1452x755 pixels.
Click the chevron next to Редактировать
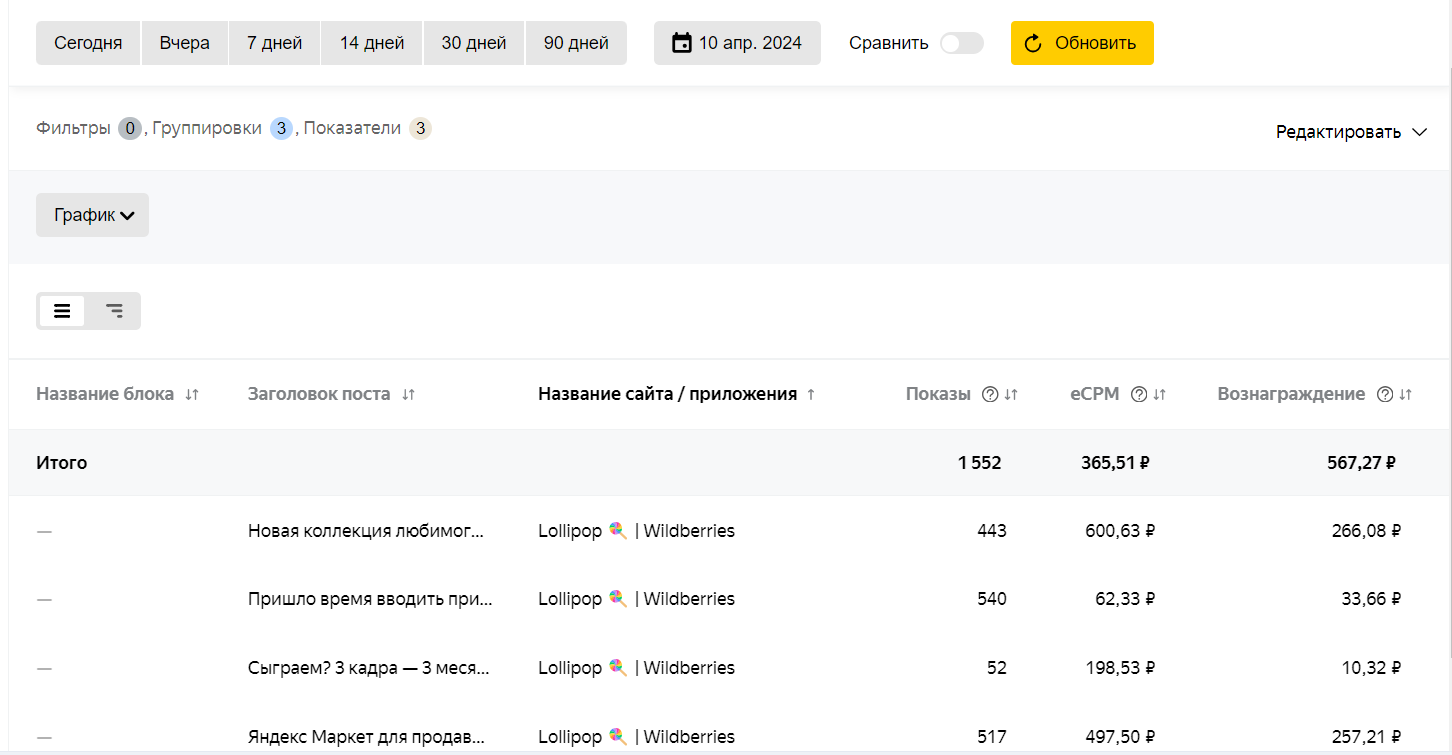1419,132
